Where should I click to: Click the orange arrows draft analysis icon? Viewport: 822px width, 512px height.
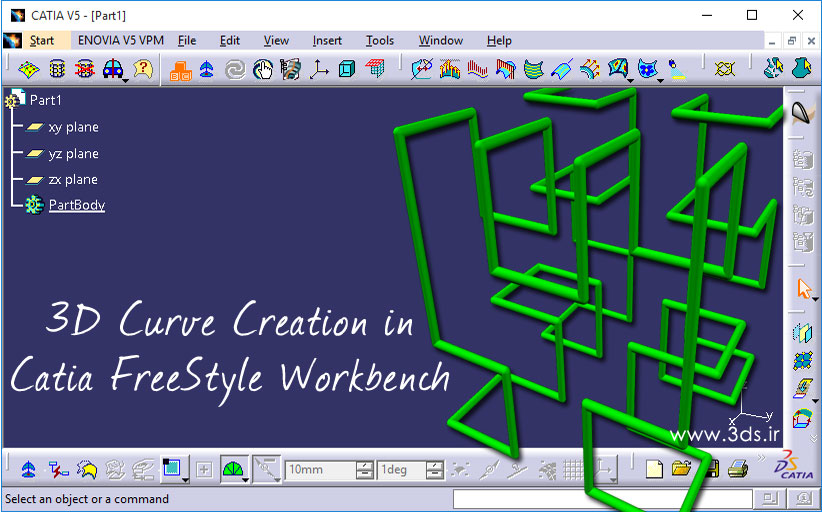[x=590, y=69]
